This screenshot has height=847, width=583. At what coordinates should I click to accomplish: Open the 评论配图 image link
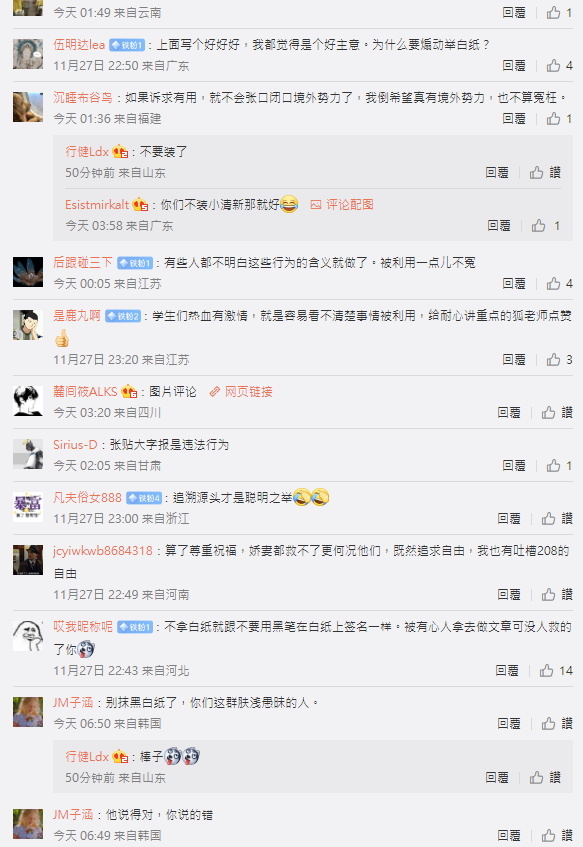tap(342, 204)
